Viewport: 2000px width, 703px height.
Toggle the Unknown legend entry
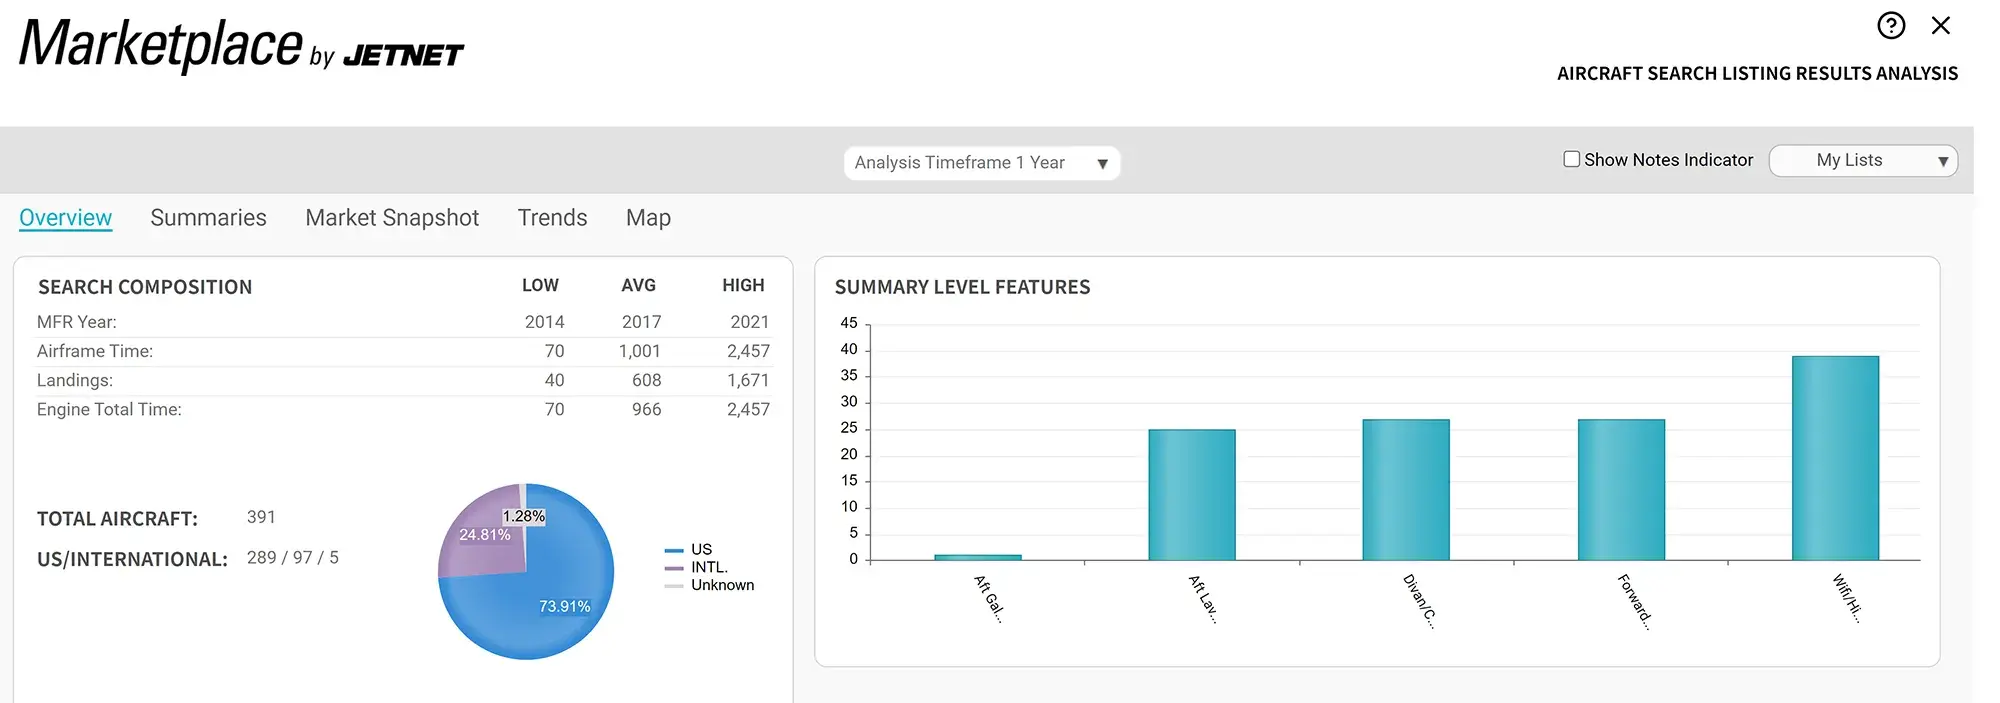click(x=721, y=585)
